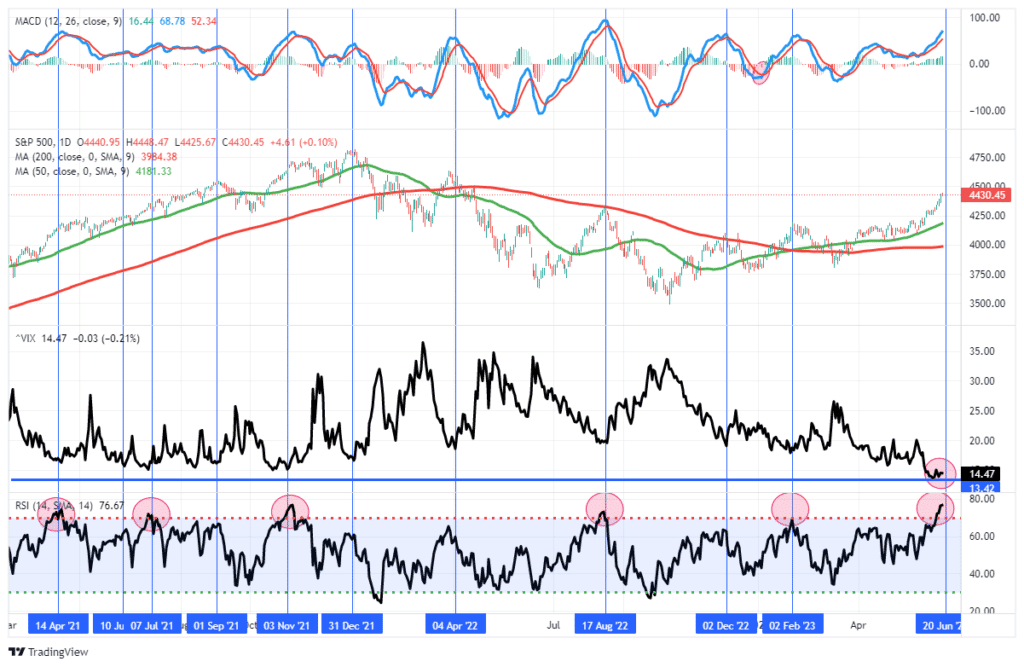Click MACD line value 68.78
1024x667 pixels.
pos(172,21)
